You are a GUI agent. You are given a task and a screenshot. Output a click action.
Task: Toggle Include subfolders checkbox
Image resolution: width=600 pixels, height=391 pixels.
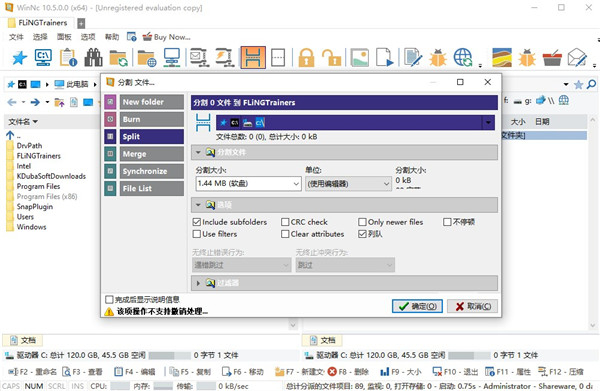(x=197, y=222)
